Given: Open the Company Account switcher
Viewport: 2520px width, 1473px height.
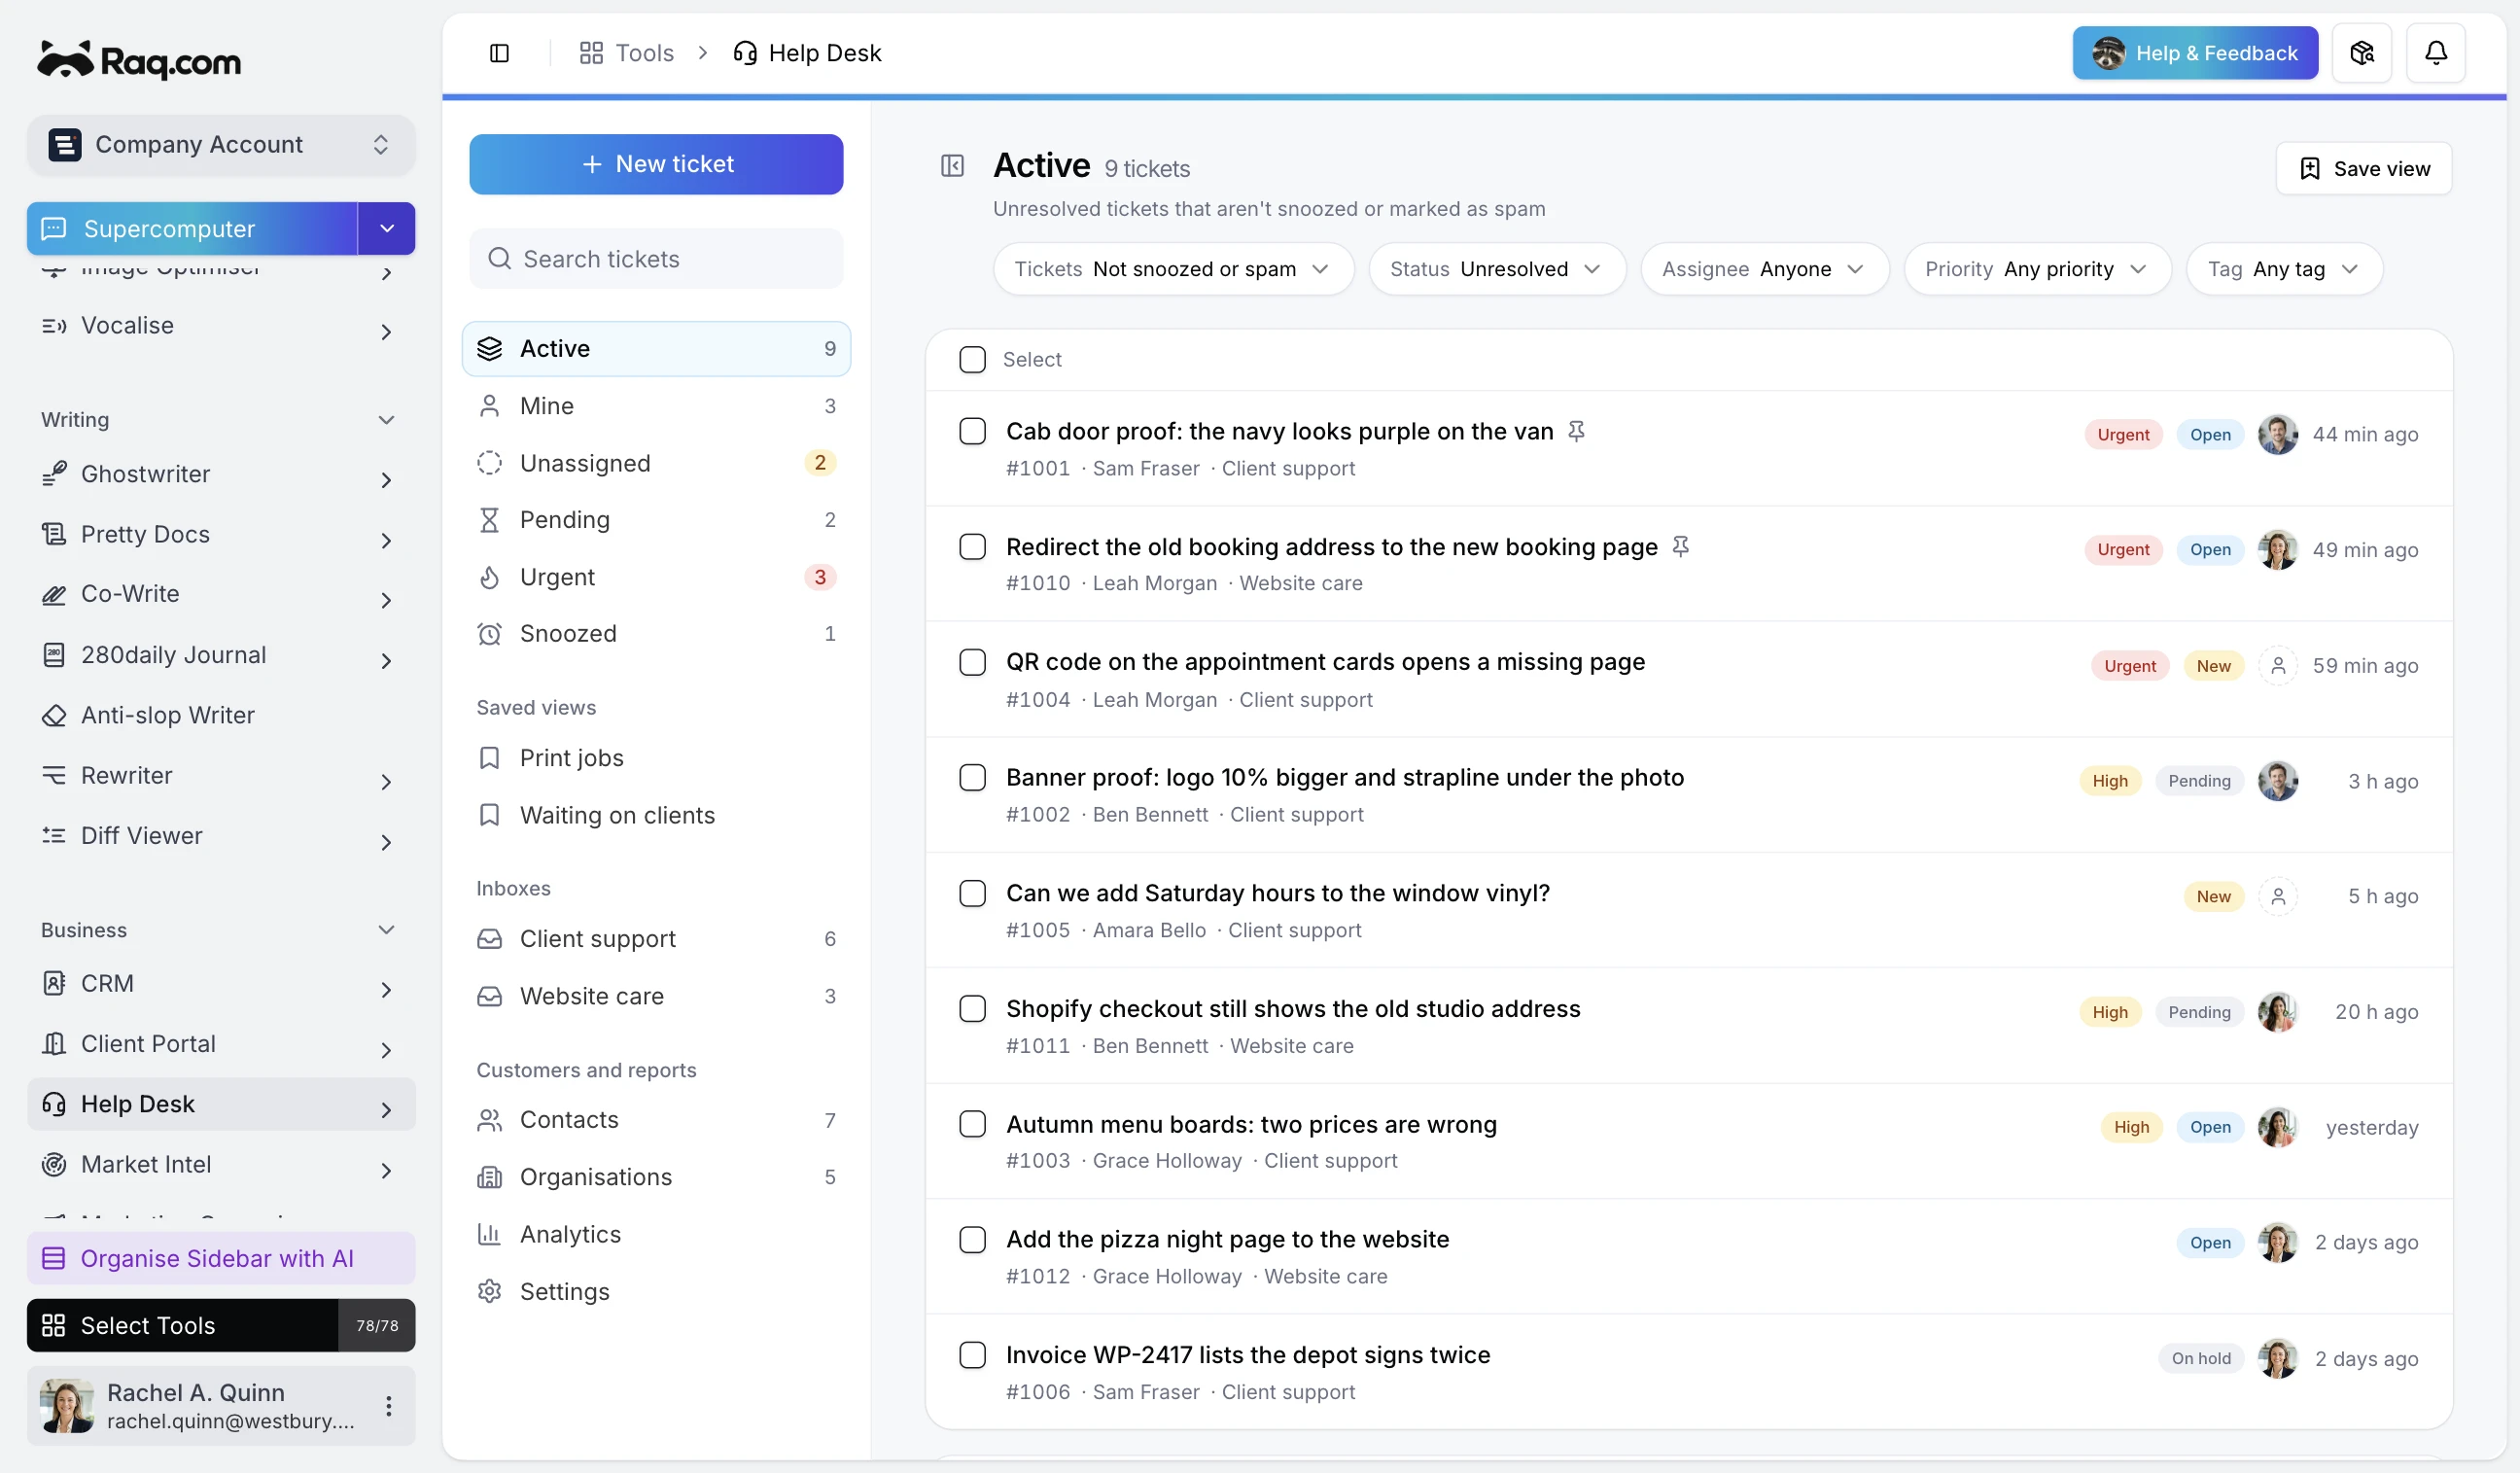Looking at the screenshot, I should click(221, 144).
